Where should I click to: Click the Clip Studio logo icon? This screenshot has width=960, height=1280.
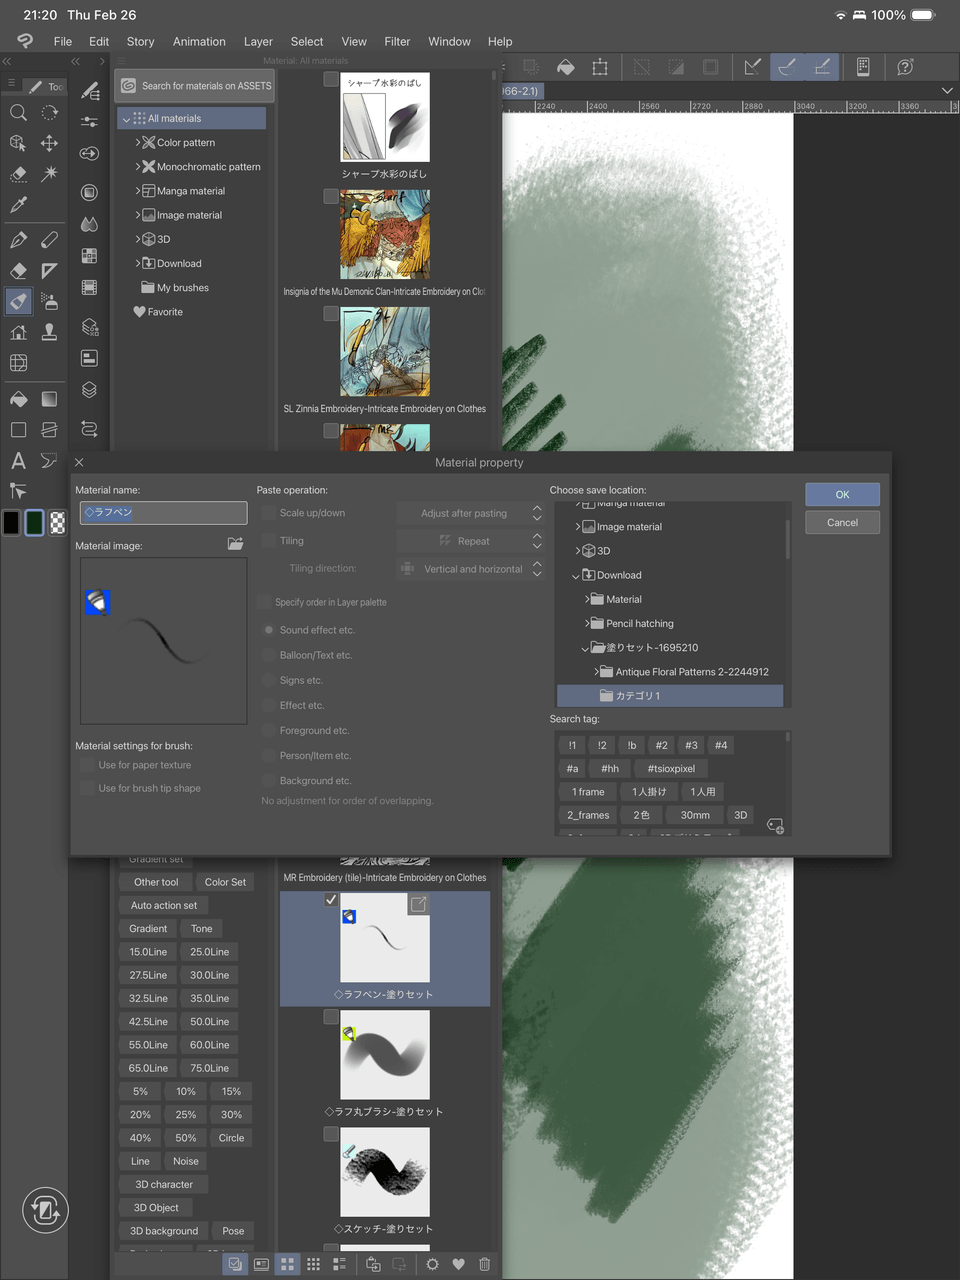[25, 41]
